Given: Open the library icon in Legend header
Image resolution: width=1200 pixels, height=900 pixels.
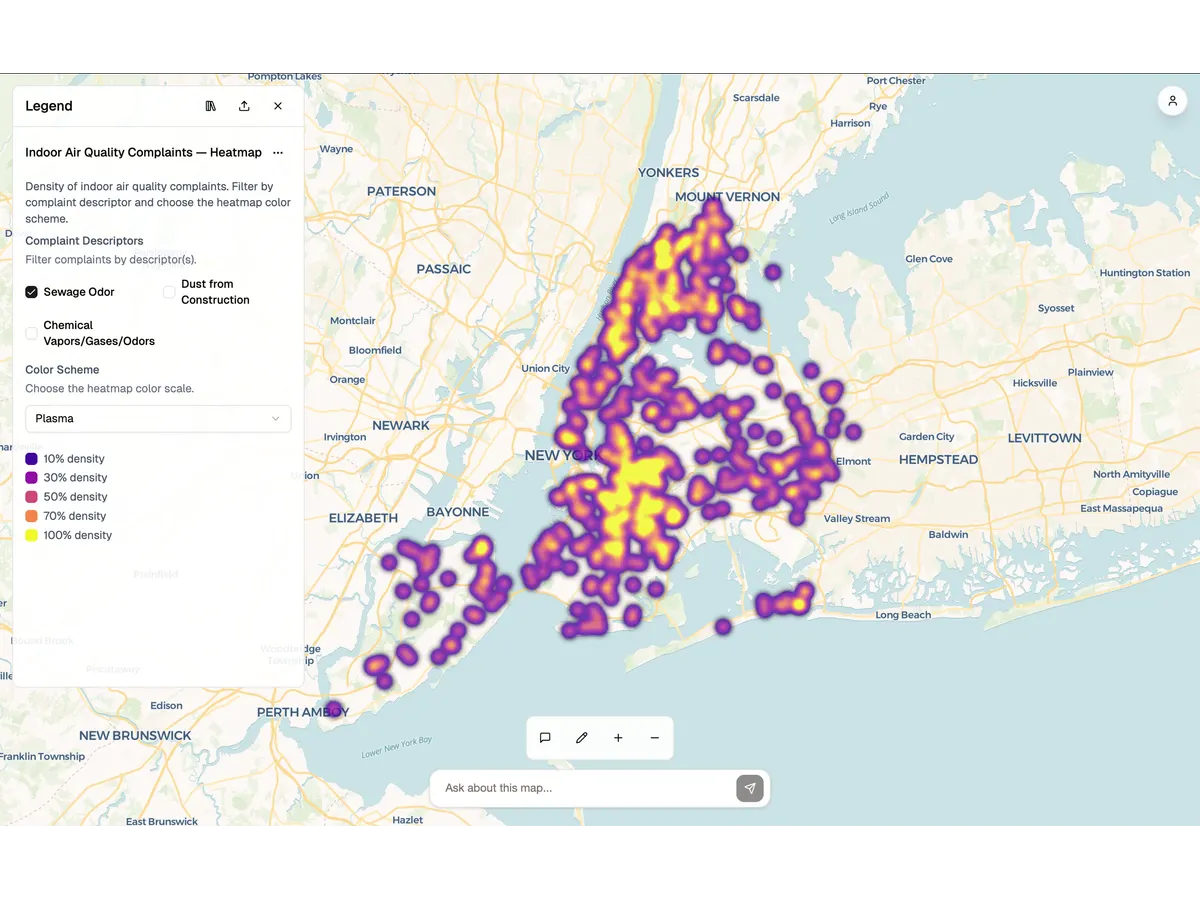Looking at the screenshot, I should point(211,106).
